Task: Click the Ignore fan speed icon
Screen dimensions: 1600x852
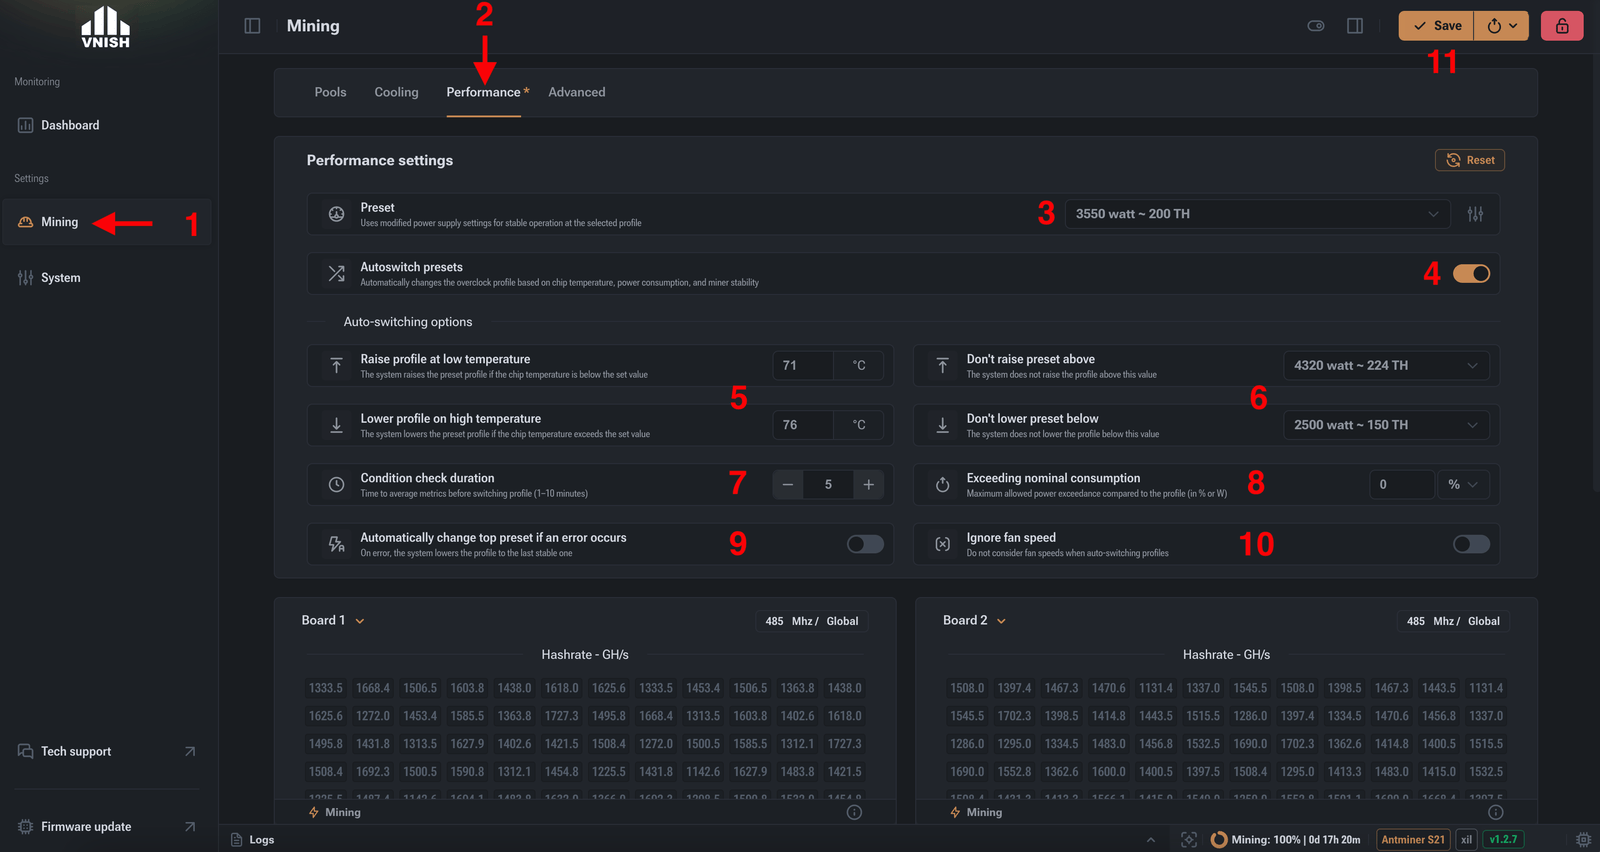Action: (x=943, y=544)
